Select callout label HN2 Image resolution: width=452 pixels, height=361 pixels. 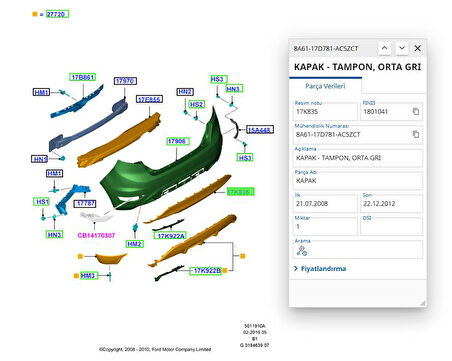[185, 91]
